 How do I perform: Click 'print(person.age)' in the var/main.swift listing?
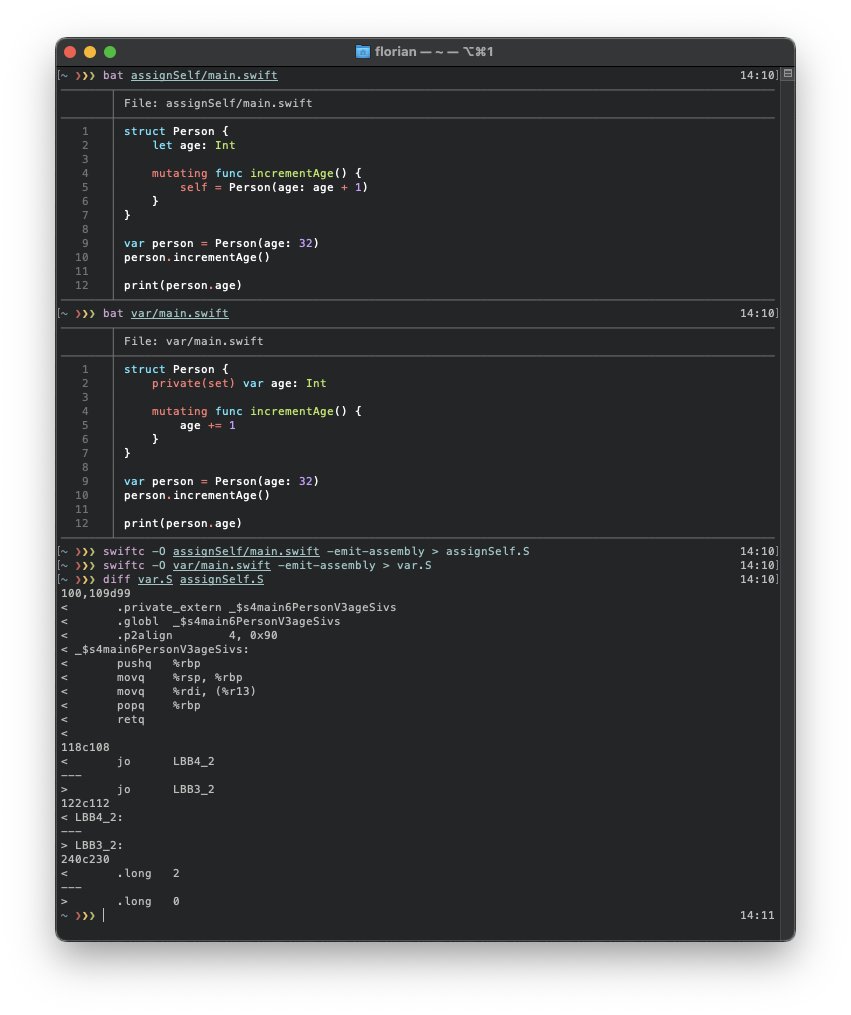[182, 523]
